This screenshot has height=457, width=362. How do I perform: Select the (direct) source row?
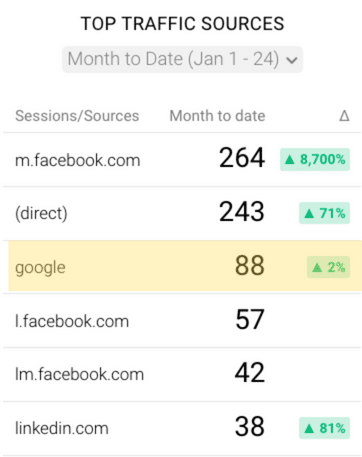[182, 213]
